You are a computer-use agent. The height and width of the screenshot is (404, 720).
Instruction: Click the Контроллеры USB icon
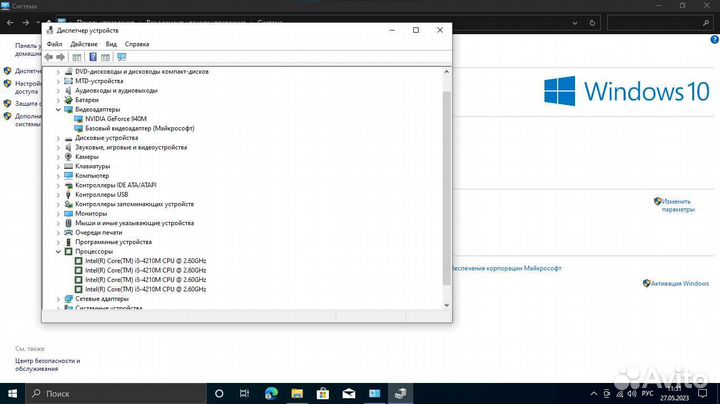pyautogui.click(x=68, y=195)
